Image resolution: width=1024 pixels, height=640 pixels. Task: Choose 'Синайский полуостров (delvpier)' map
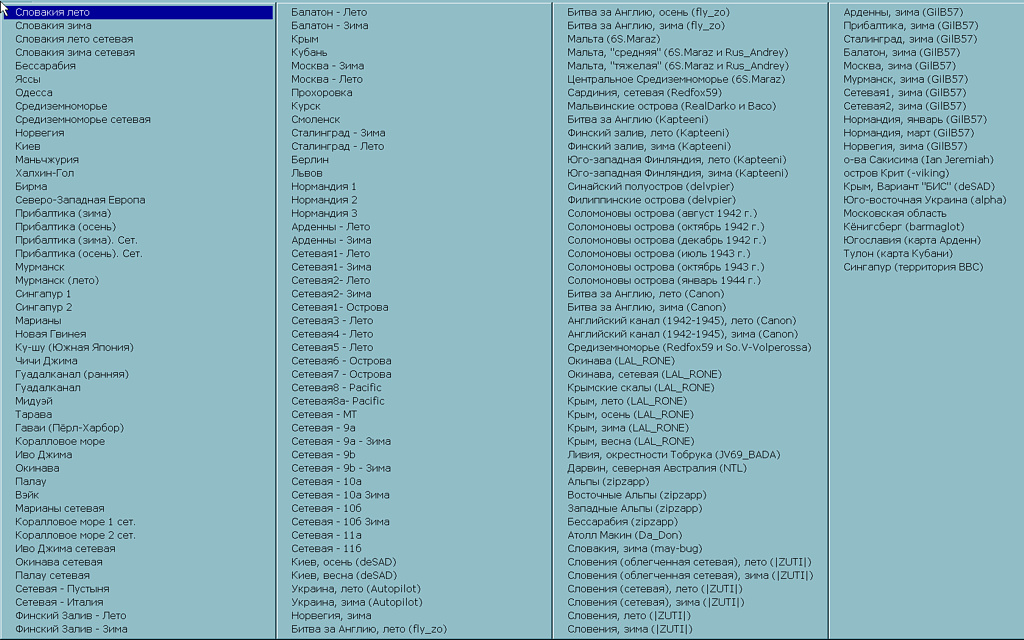point(650,186)
